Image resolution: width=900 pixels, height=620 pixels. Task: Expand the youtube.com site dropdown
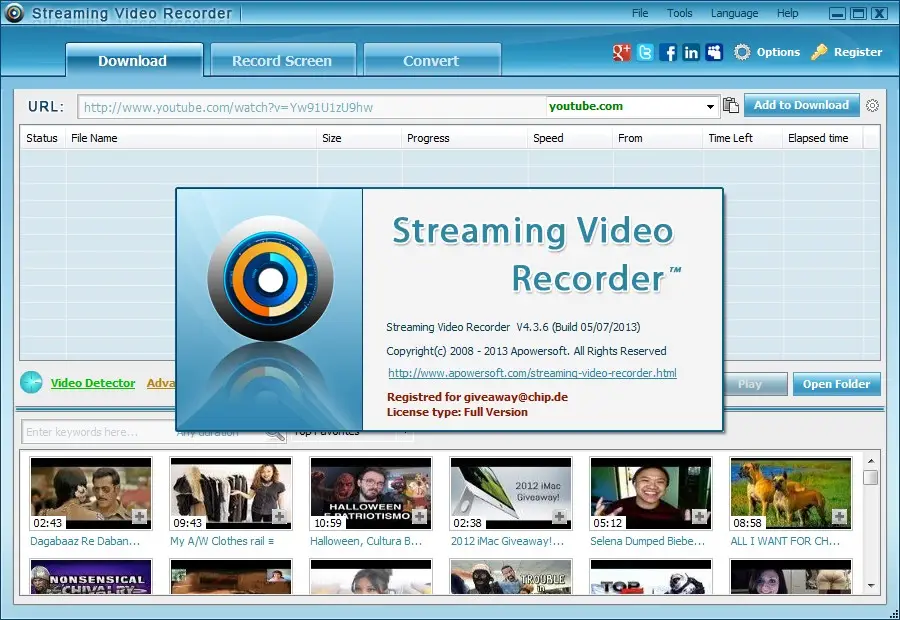tap(710, 107)
